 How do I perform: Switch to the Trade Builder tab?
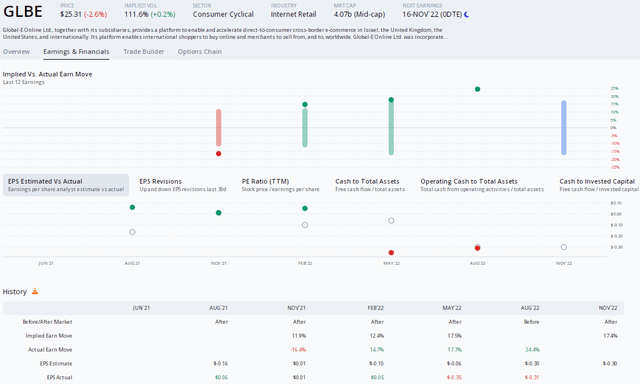144,51
